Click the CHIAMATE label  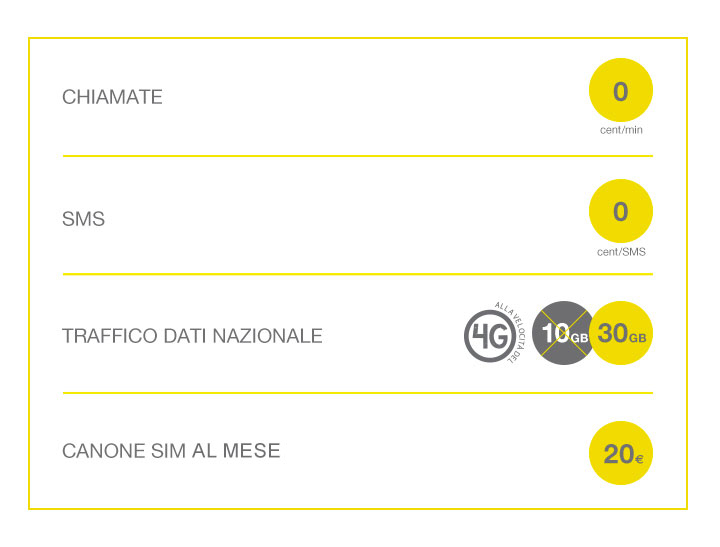[112, 97]
